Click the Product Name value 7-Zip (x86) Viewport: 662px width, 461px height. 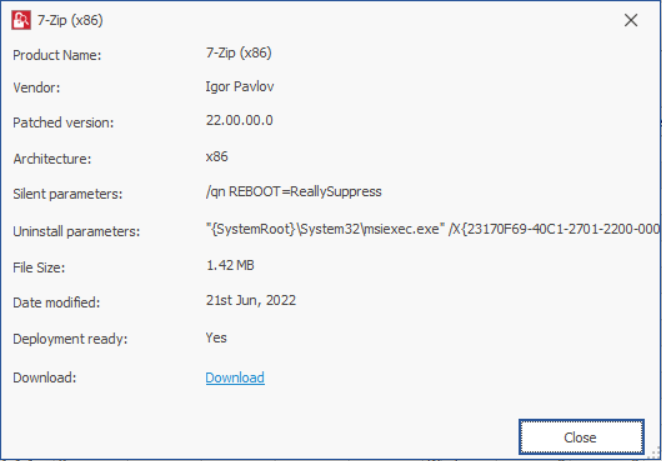(x=239, y=53)
